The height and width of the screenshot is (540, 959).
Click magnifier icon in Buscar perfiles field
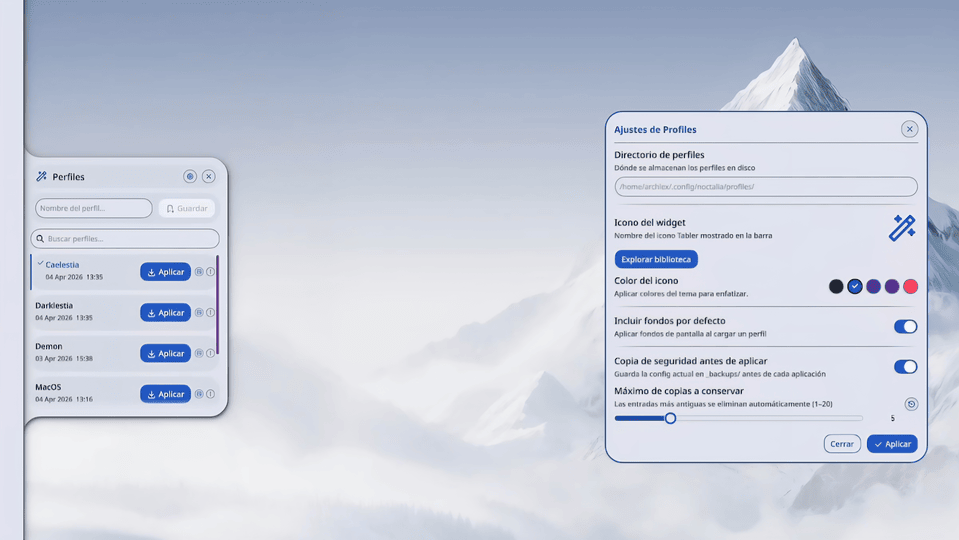[40, 239]
